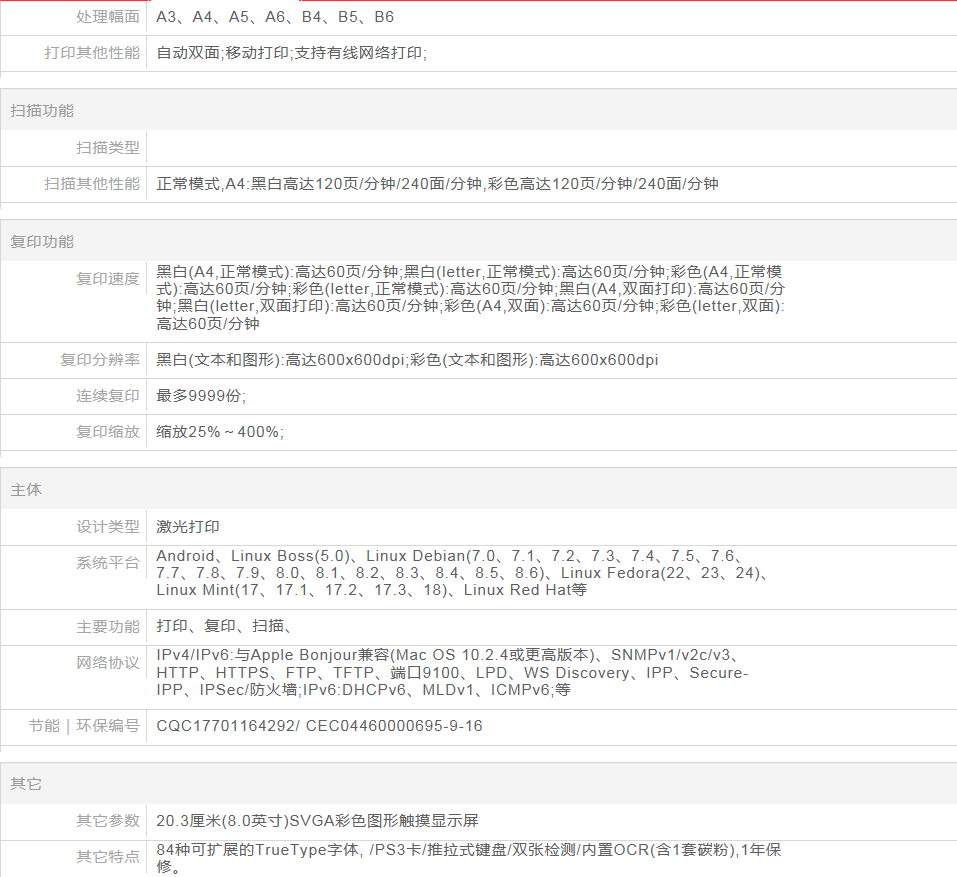Click the 打印其他性能 row label
The height and width of the screenshot is (877, 957).
point(92,53)
